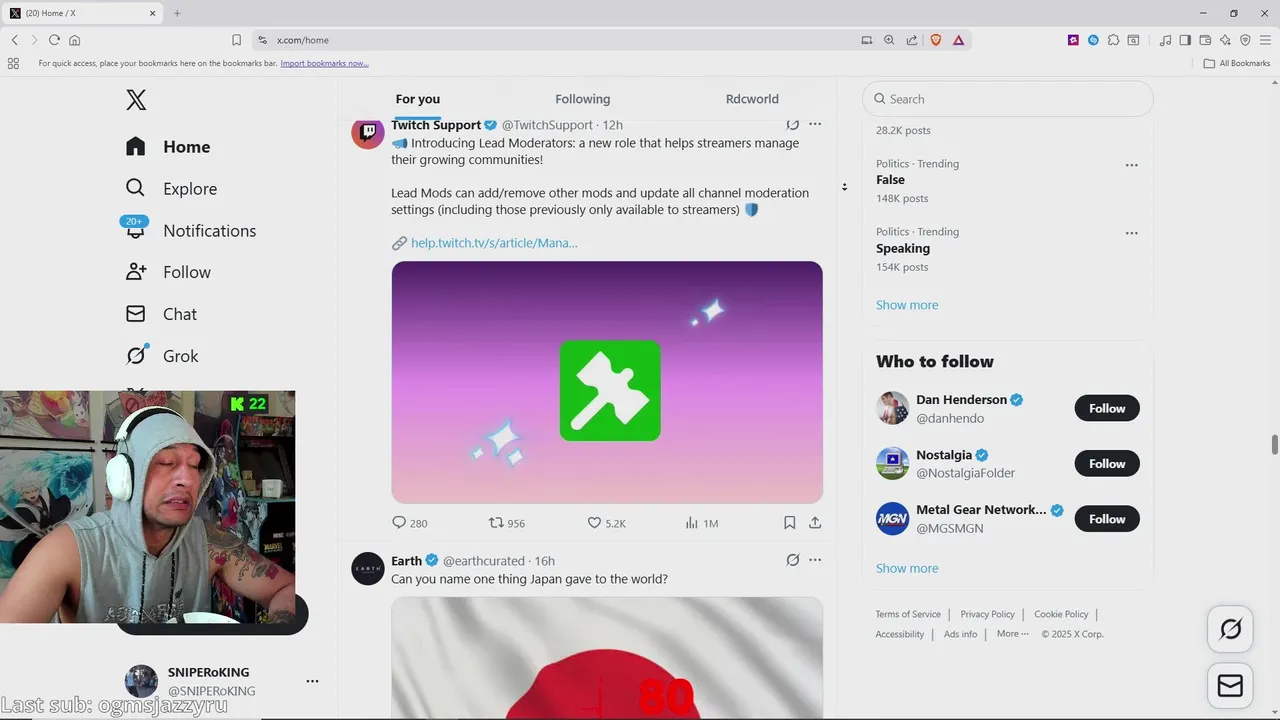Open Terms of Service link
Viewport: 1280px width, 720px height.
pos(908,614)
